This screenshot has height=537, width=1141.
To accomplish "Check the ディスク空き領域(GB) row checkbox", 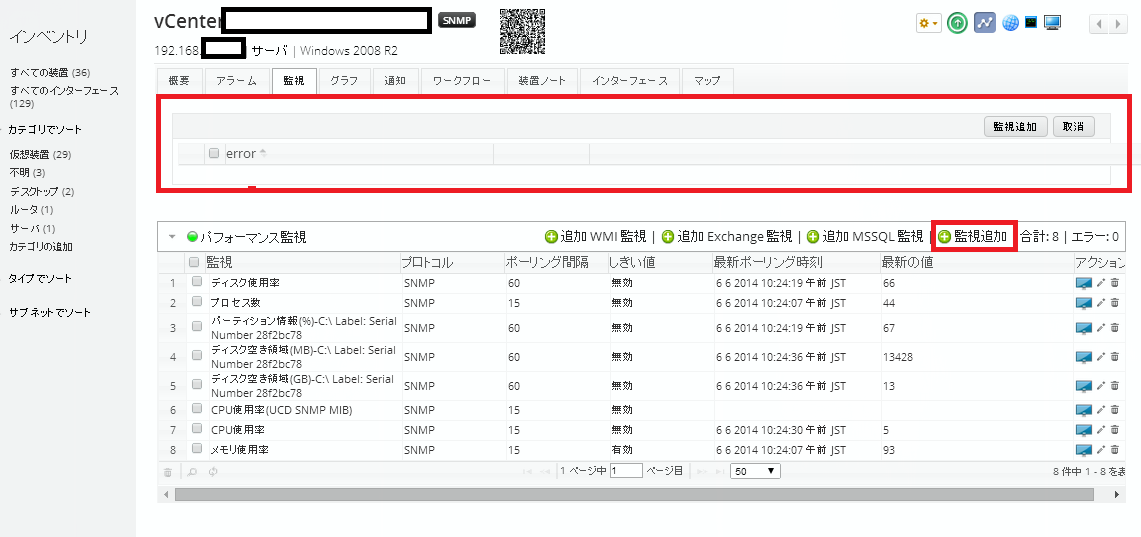I will coord(196,385).
